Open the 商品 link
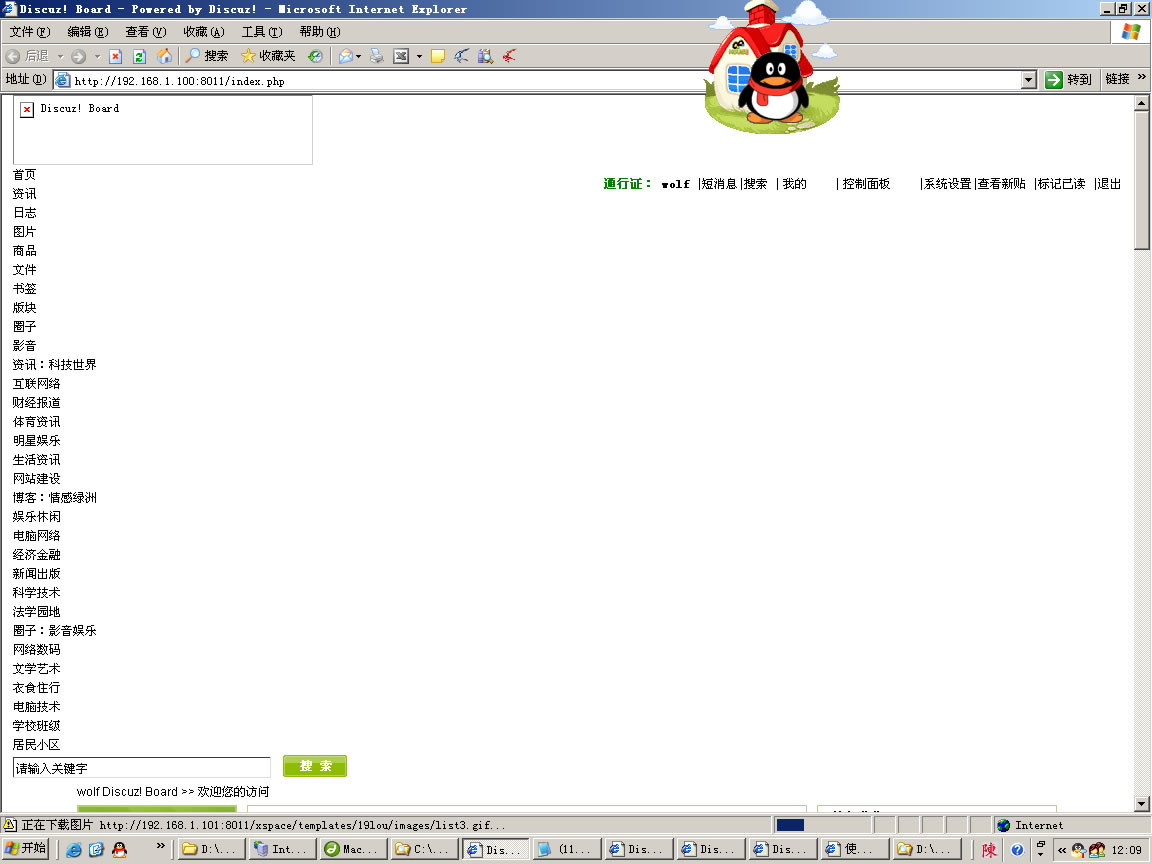 (24, 251)
